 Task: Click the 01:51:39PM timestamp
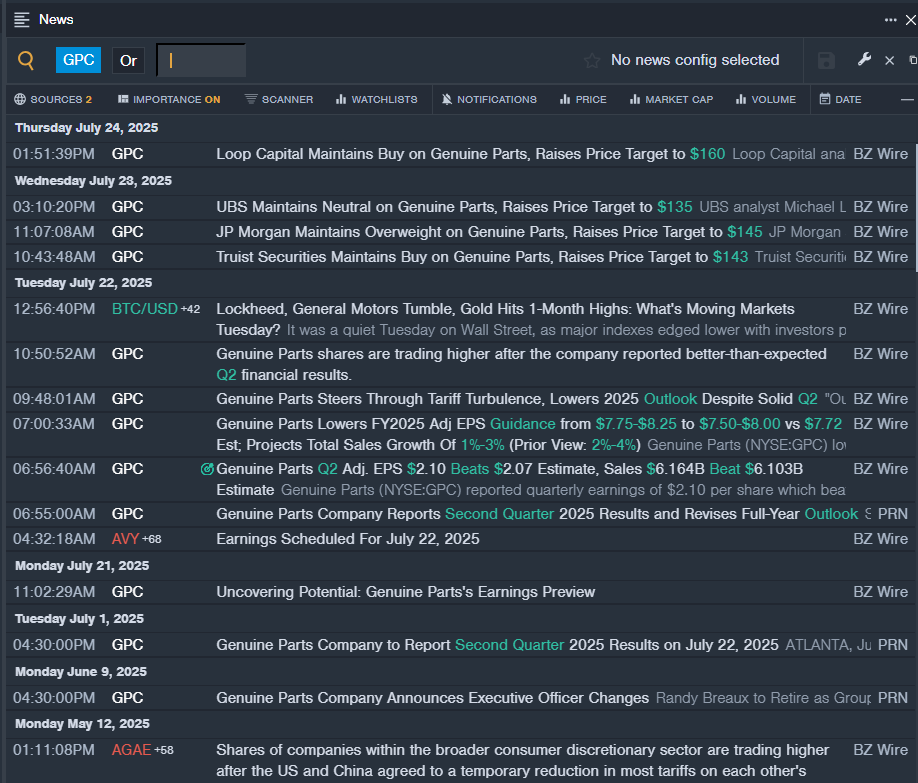coord(54,154)
